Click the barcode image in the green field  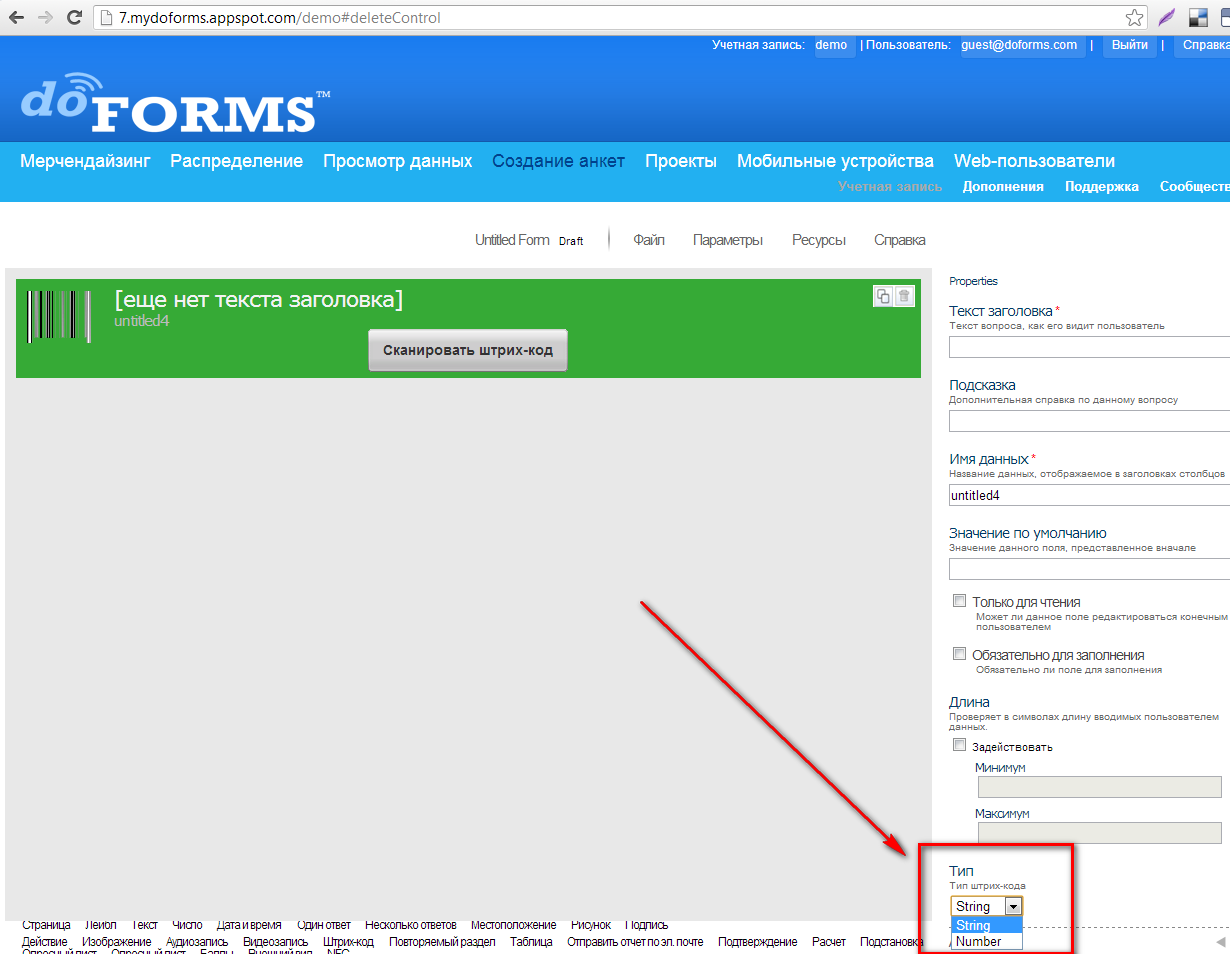(59, 317)
